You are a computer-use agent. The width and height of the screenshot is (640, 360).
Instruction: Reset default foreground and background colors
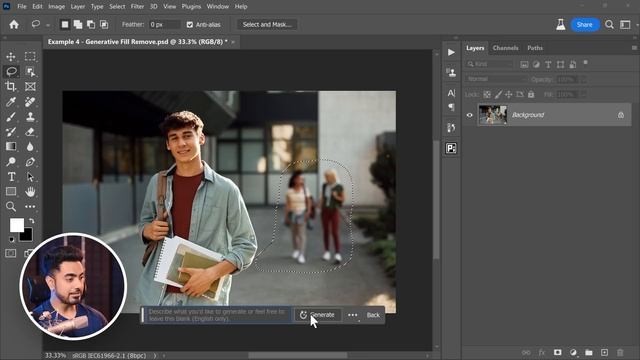coord(11,239)
